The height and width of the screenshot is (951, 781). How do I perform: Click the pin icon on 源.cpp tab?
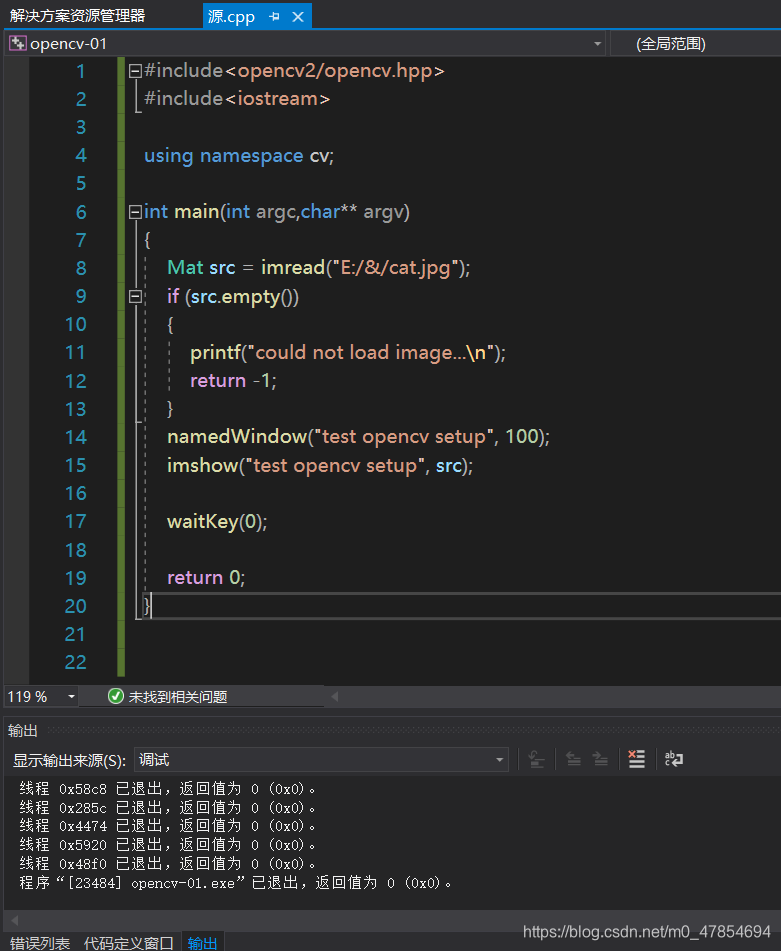coord(274,16)
